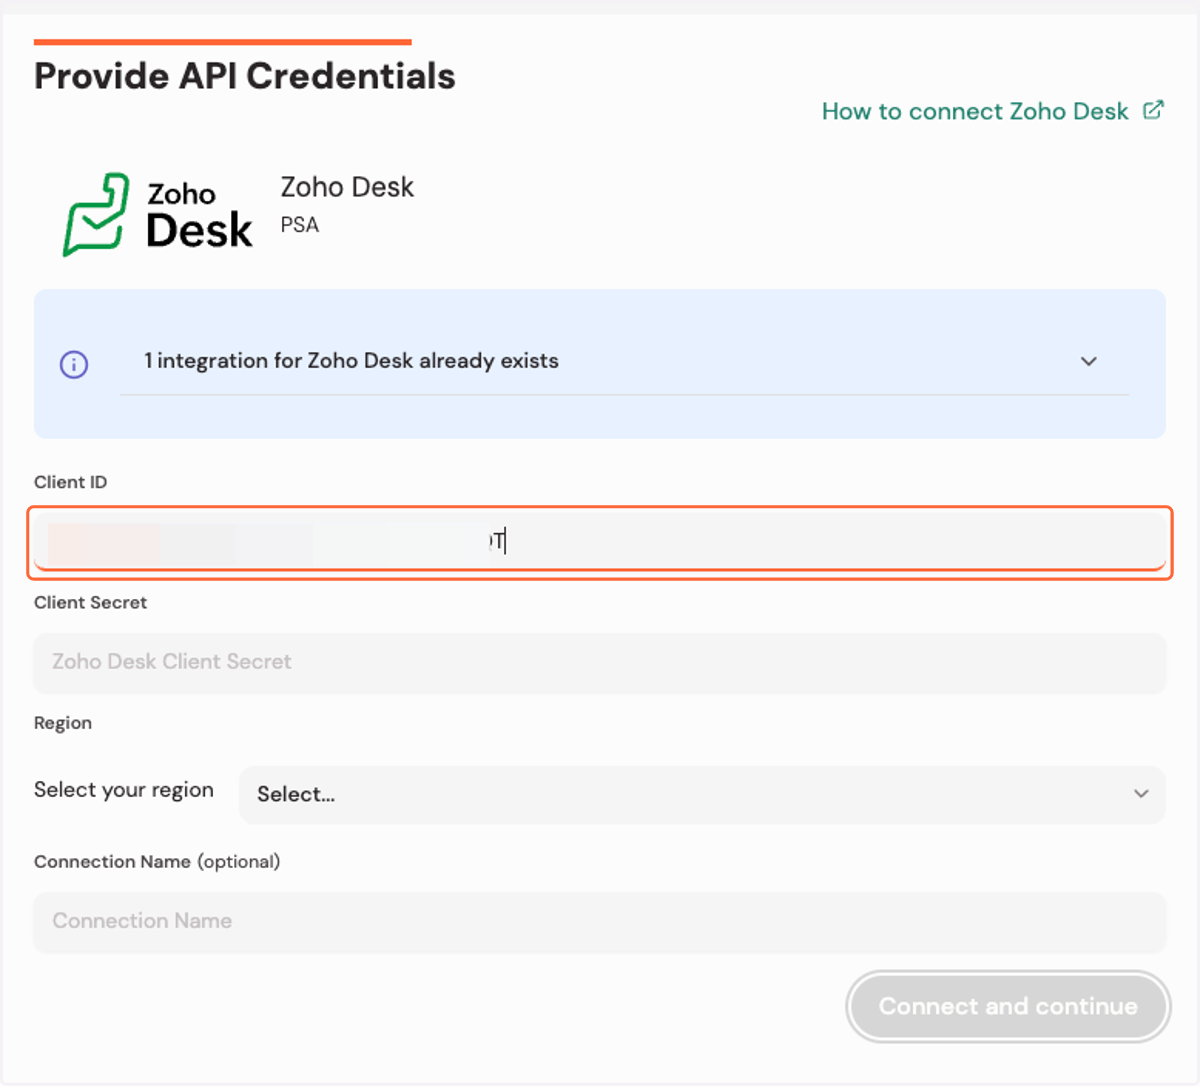Click the external link icon beside Zoho Desk help
The width and height of the screenshot is (1200, 1086).
pyautogui.click(x=1153, y=110)
